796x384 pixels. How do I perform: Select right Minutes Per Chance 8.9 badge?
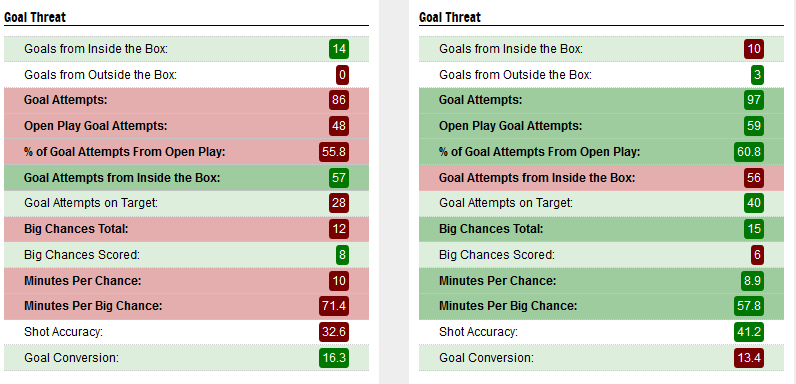click(x=752, y=280)
